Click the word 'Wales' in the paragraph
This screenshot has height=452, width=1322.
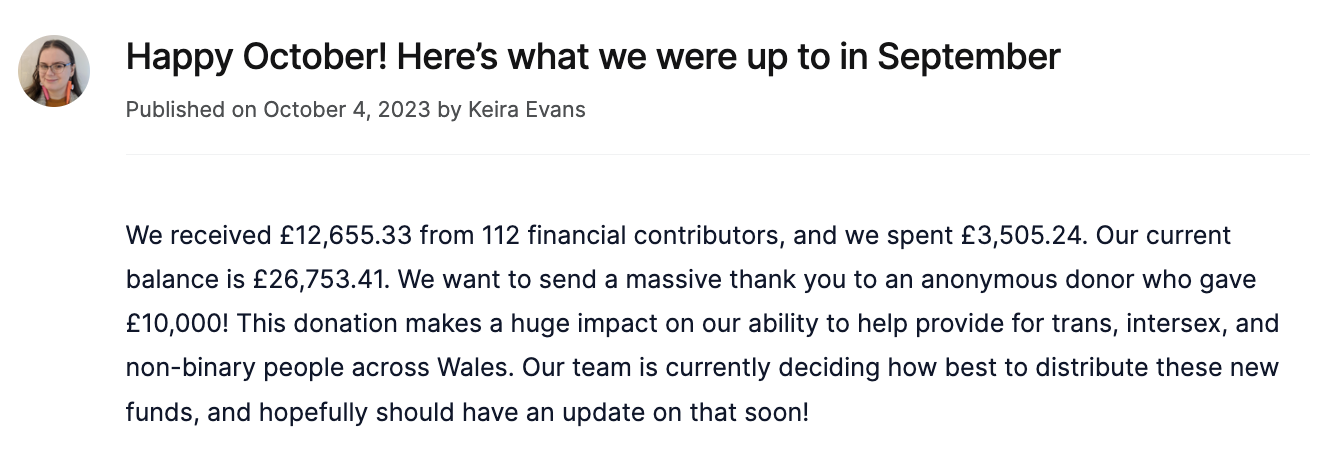click(475, 368)
